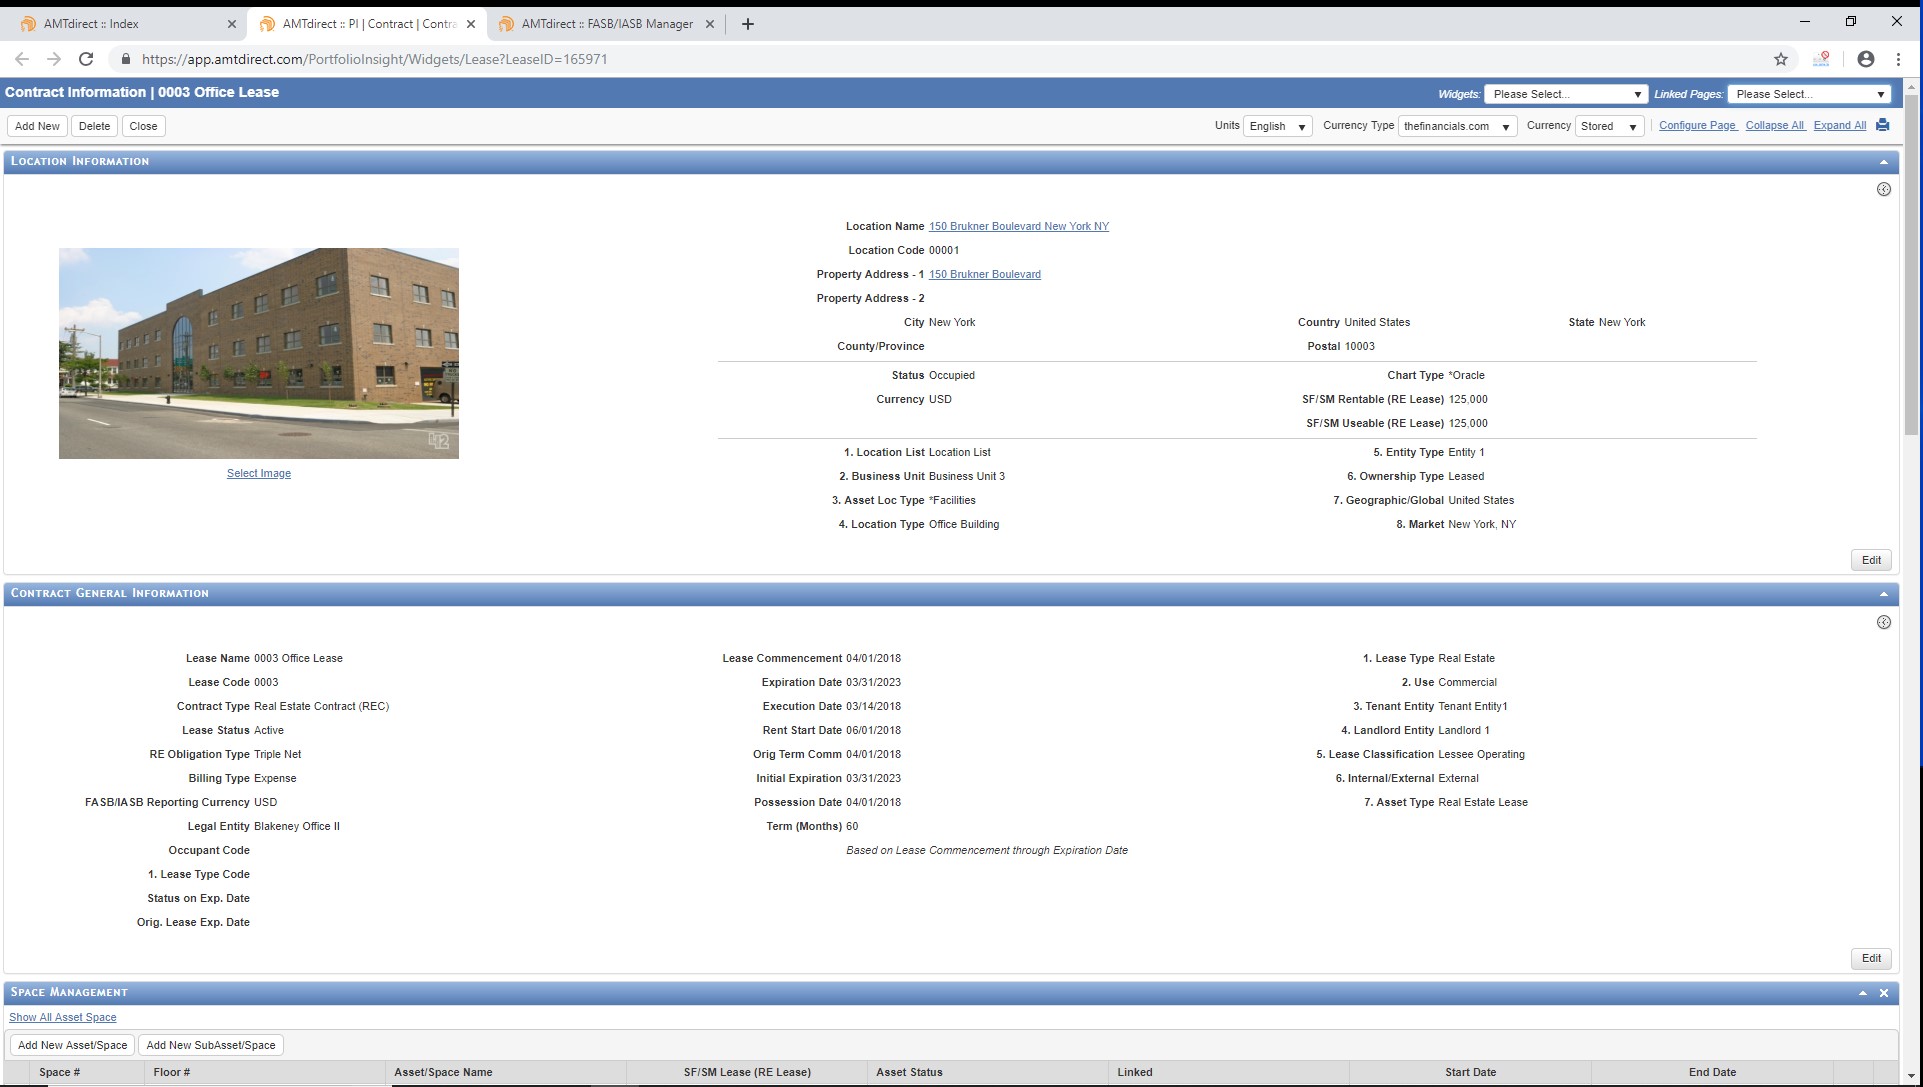Close the Space Management panel with X
Image resolution: width=1923 pixels, height=1087 pixels.
[x=1883, y=993]
